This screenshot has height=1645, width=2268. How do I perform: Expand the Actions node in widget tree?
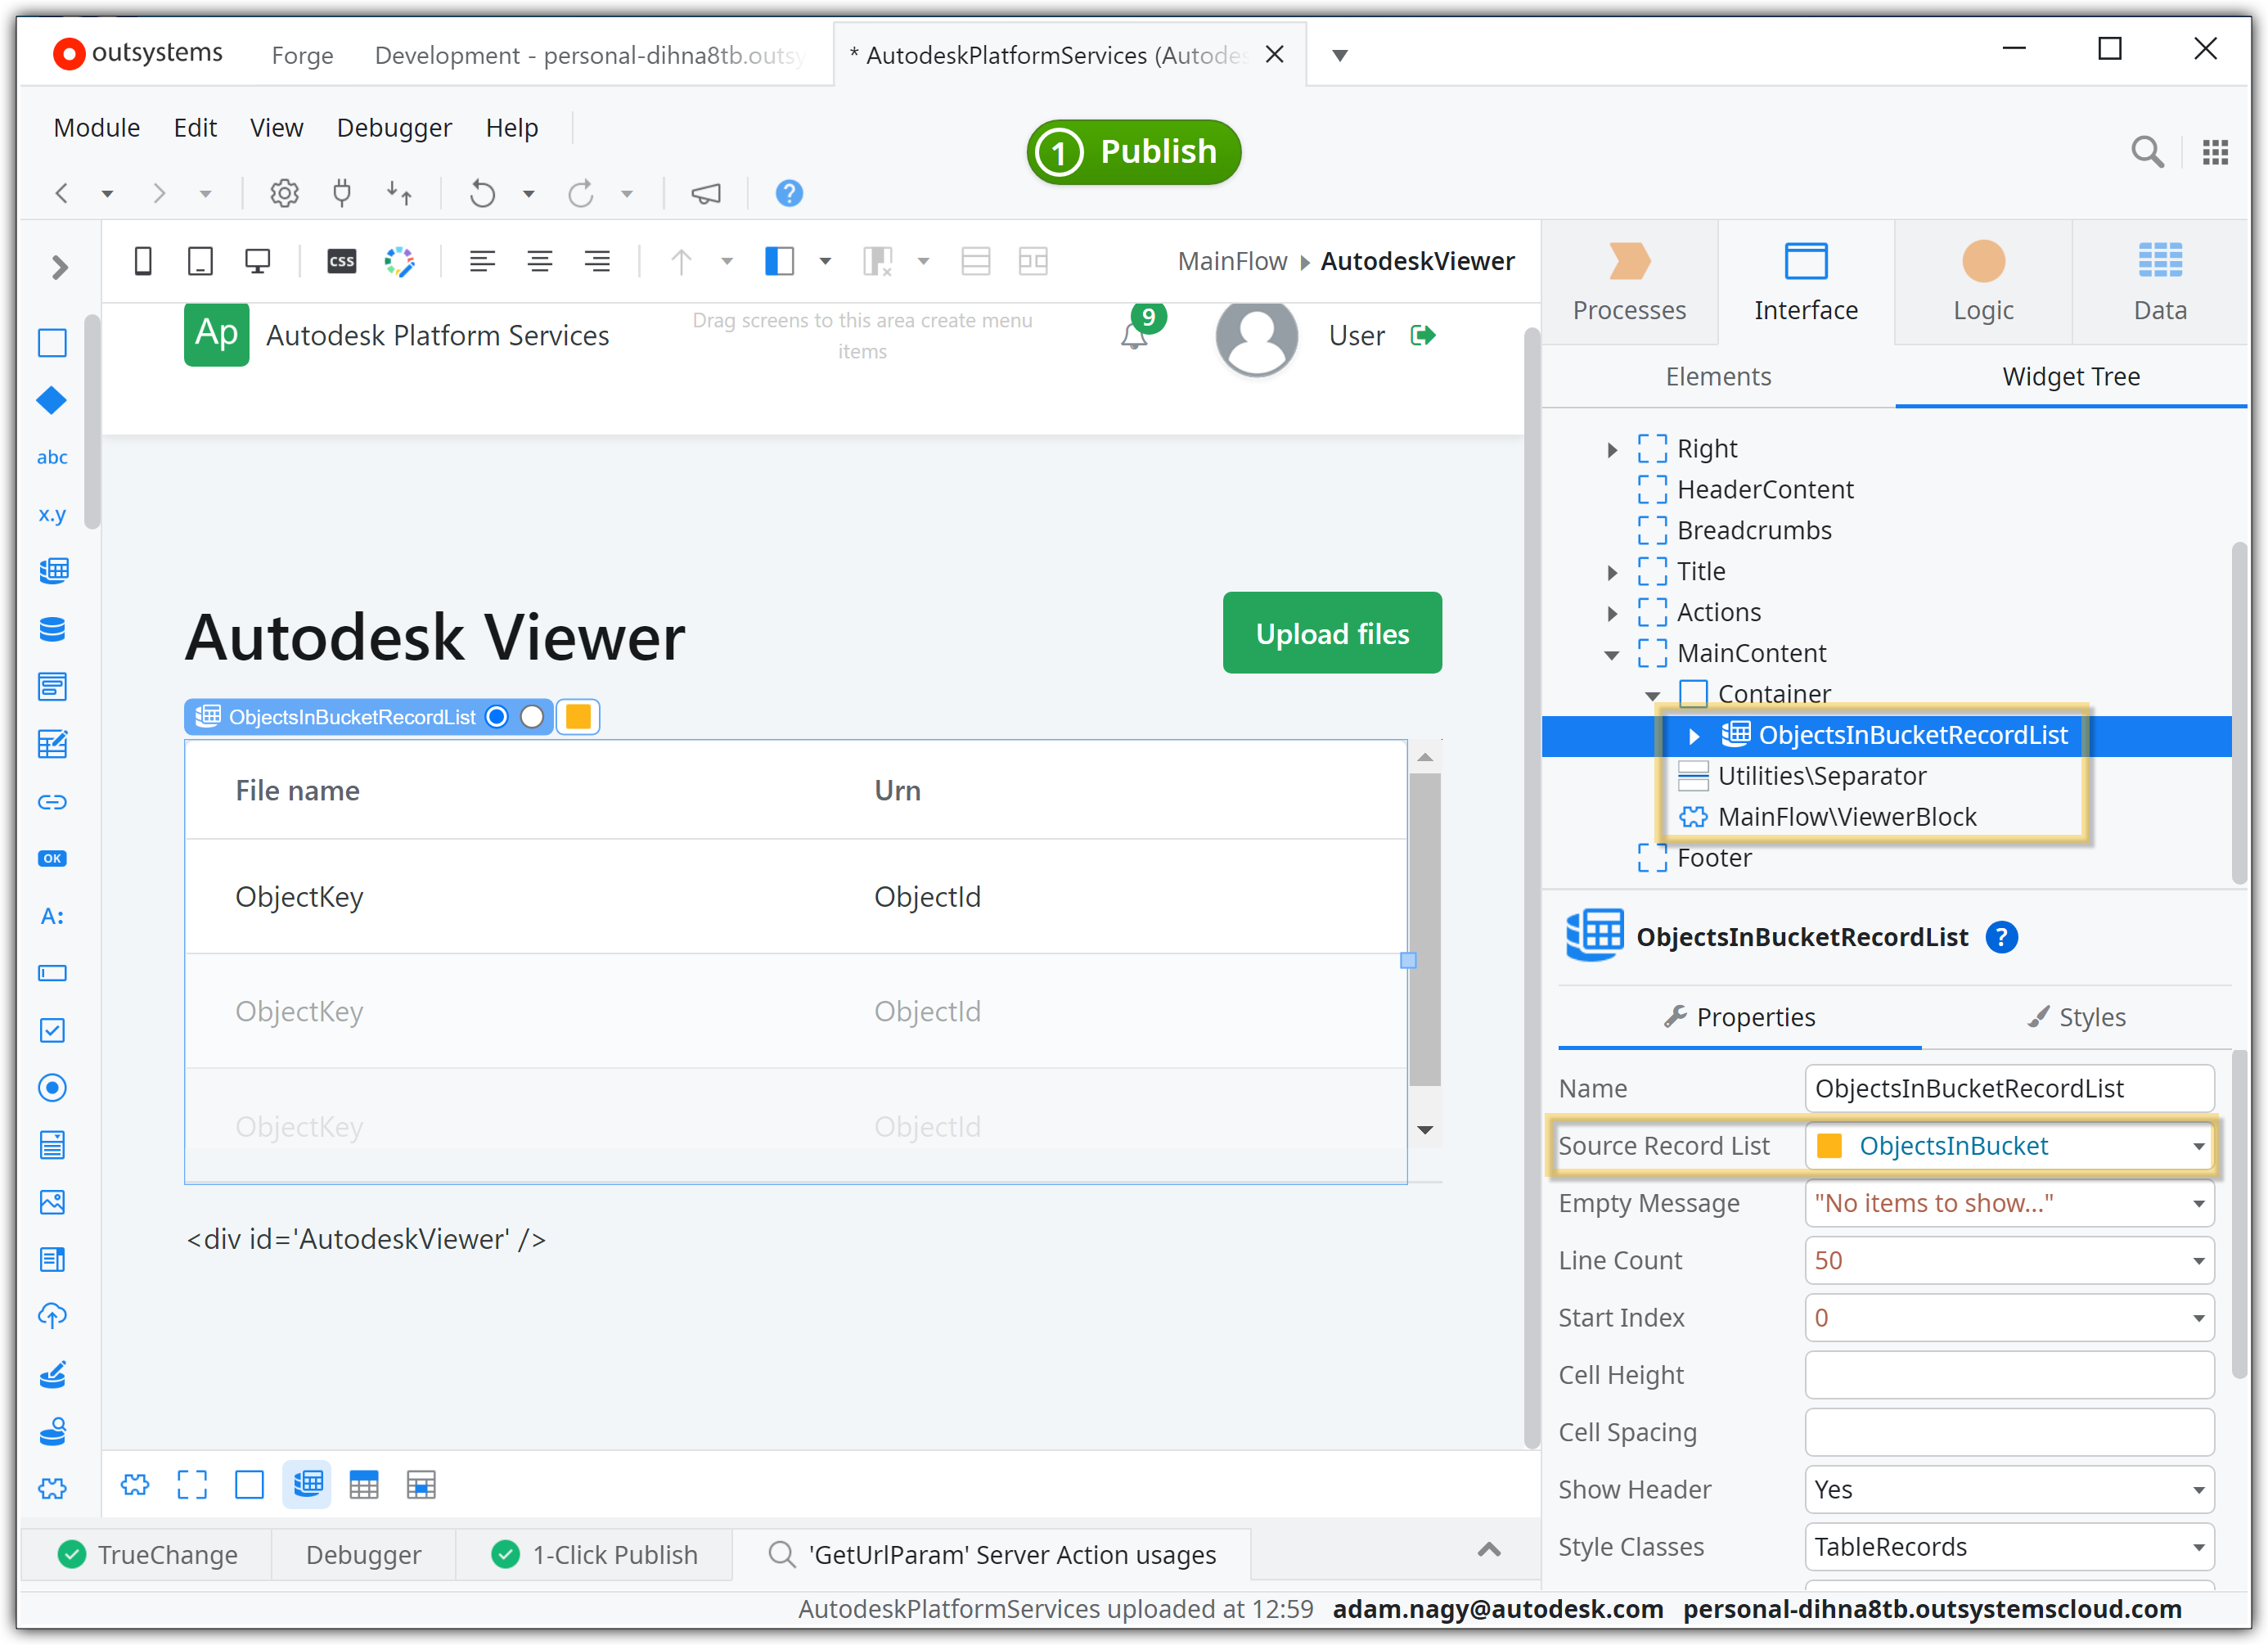click(1612, 614)
